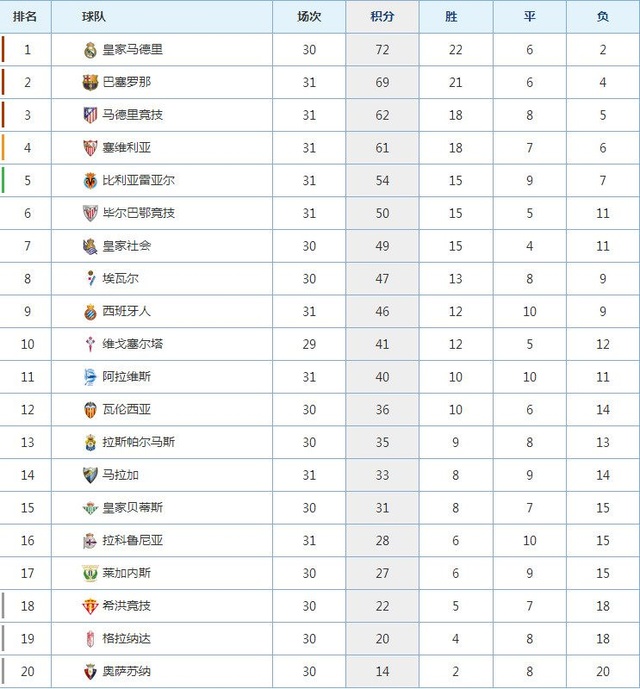Image resolution: width=640 pixels, height=689 pixels.
Task: Click the Athletic Bilbao crest icon
Action: [90, 213]
